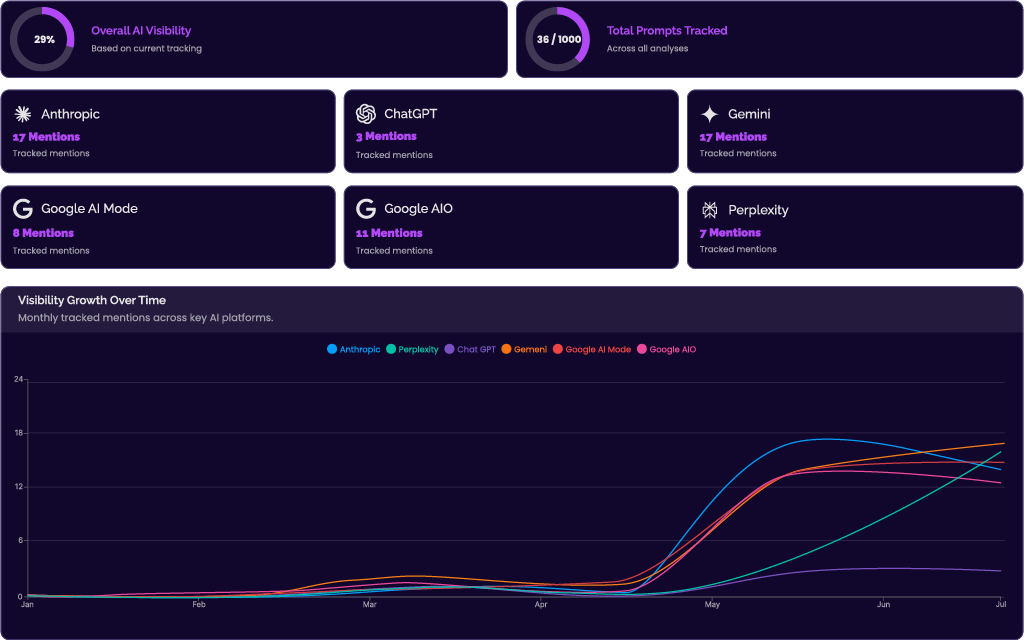Click 7 Mentions in the Perplexity card
The height and width of the screenshot is (640, 1024).
click(730, 232)
